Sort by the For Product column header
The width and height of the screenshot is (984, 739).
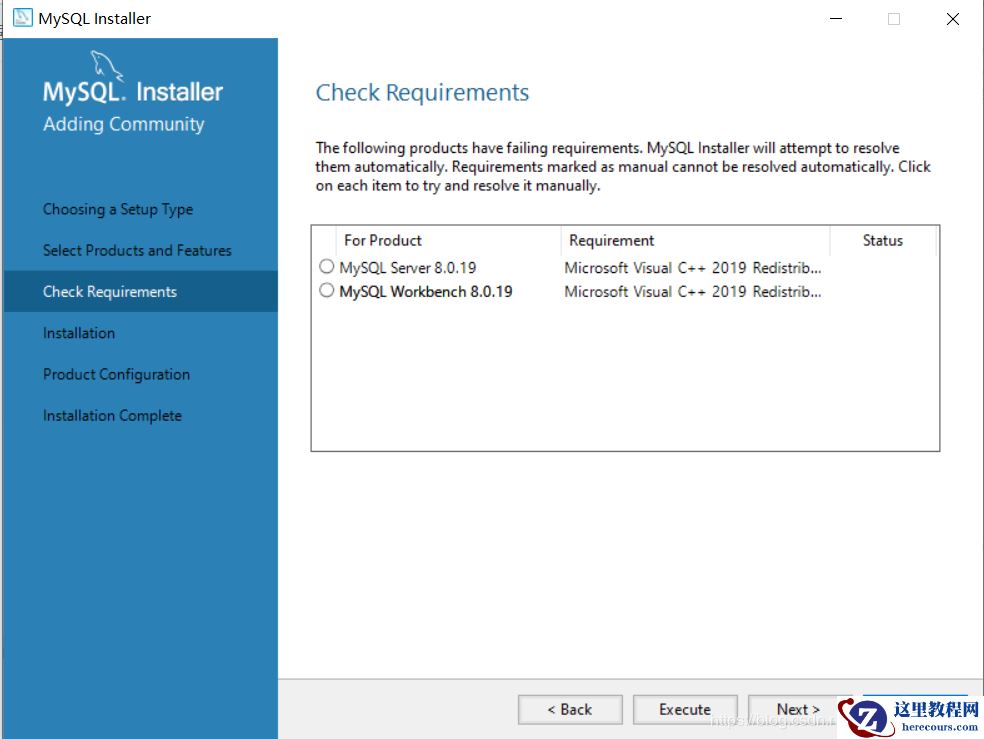click(448, 240)
